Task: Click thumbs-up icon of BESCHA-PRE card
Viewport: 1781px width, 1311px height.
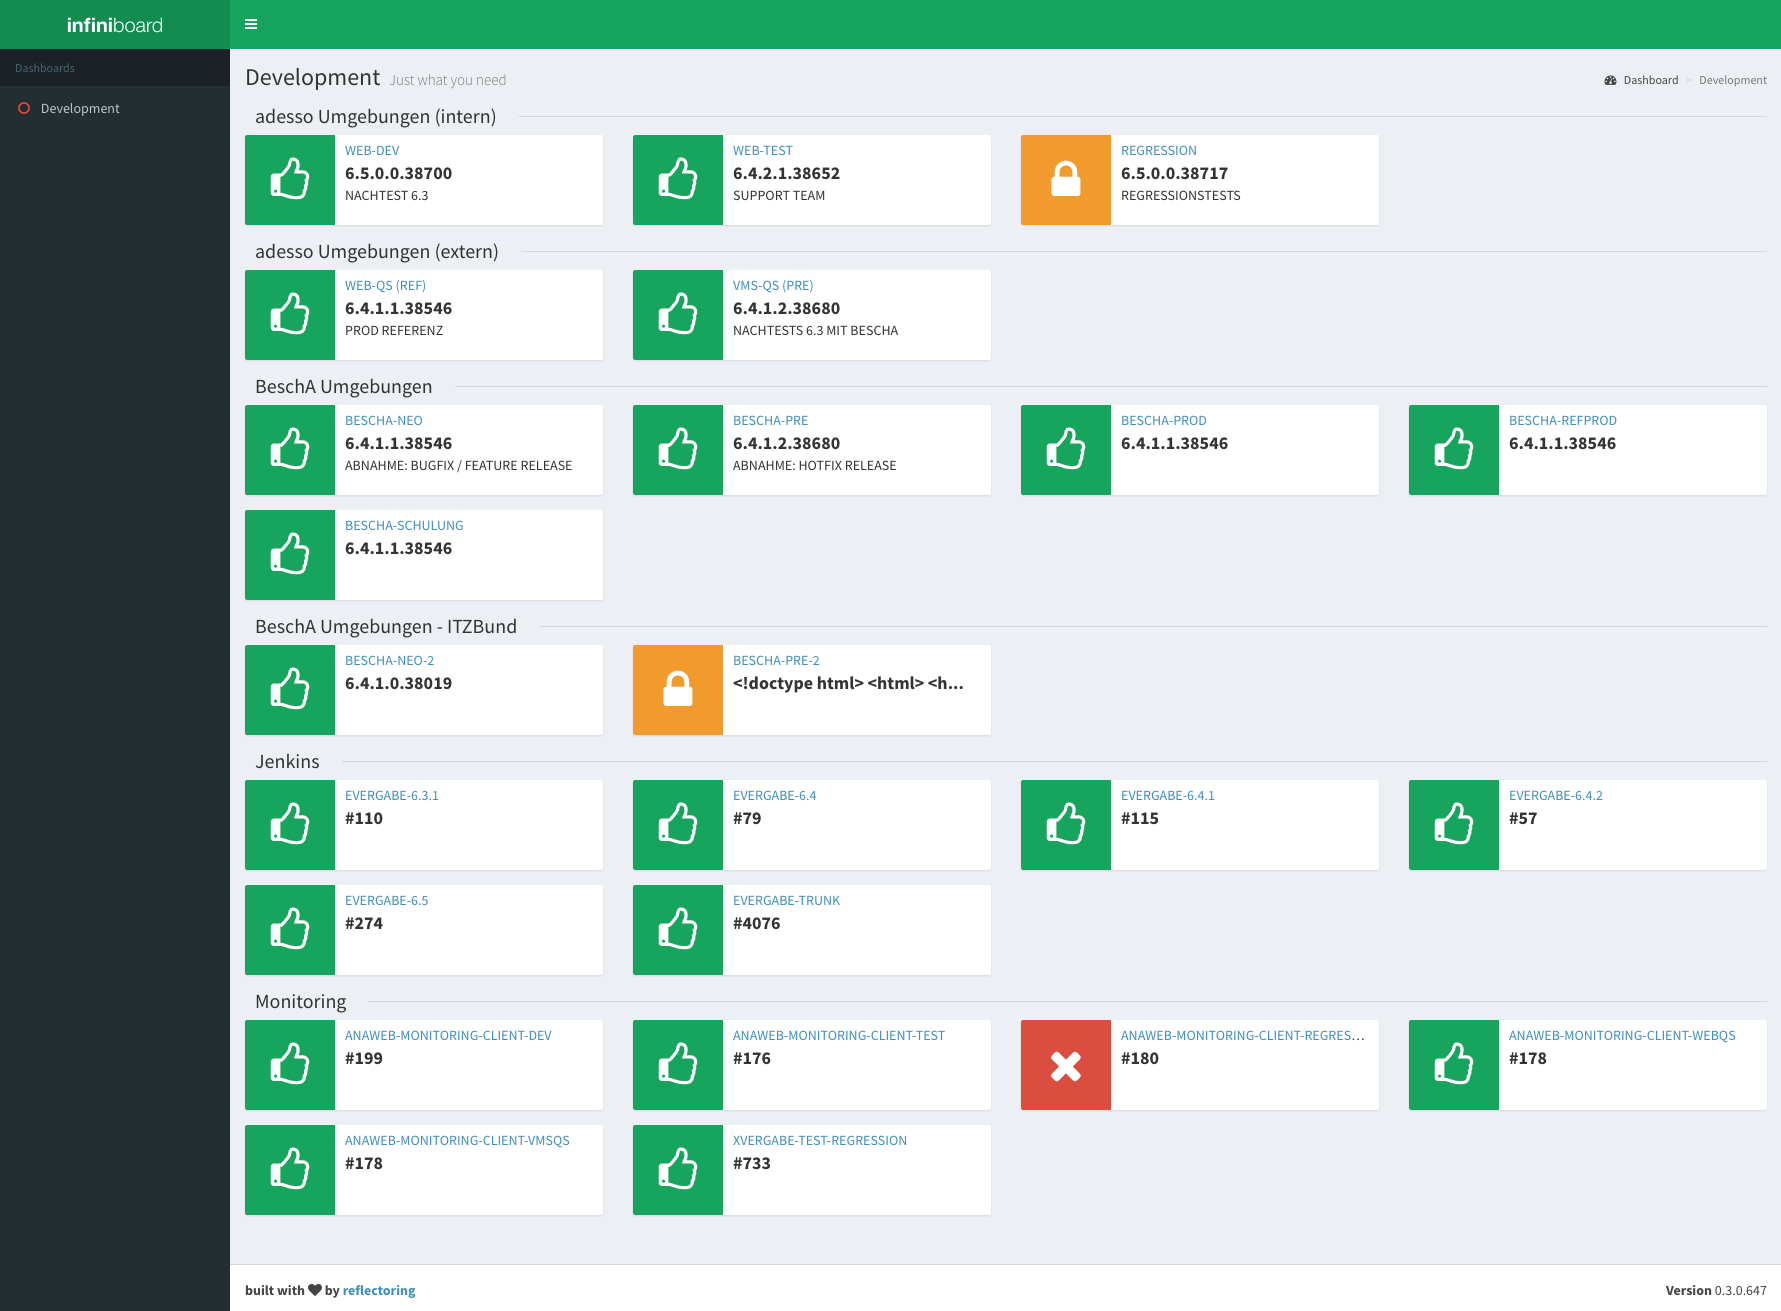Action: (678, 450)
